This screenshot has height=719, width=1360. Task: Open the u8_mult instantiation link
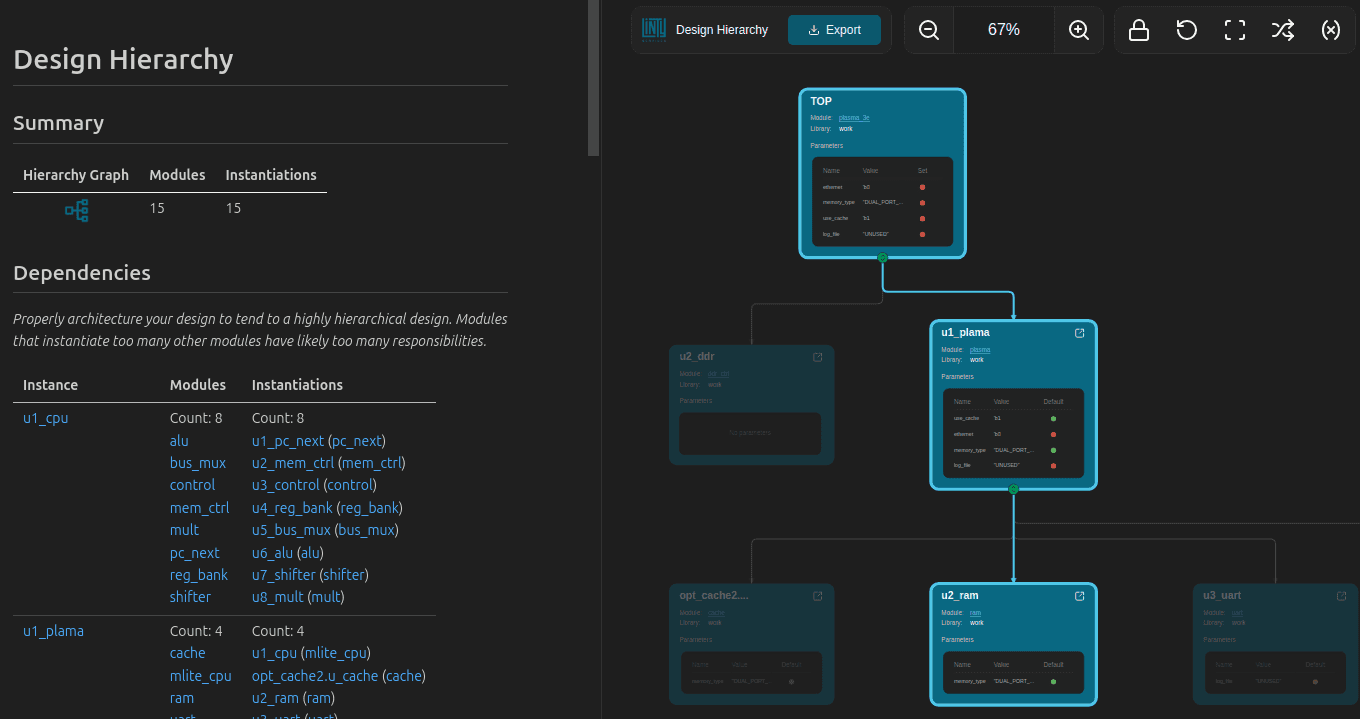(x=278, y=597)
